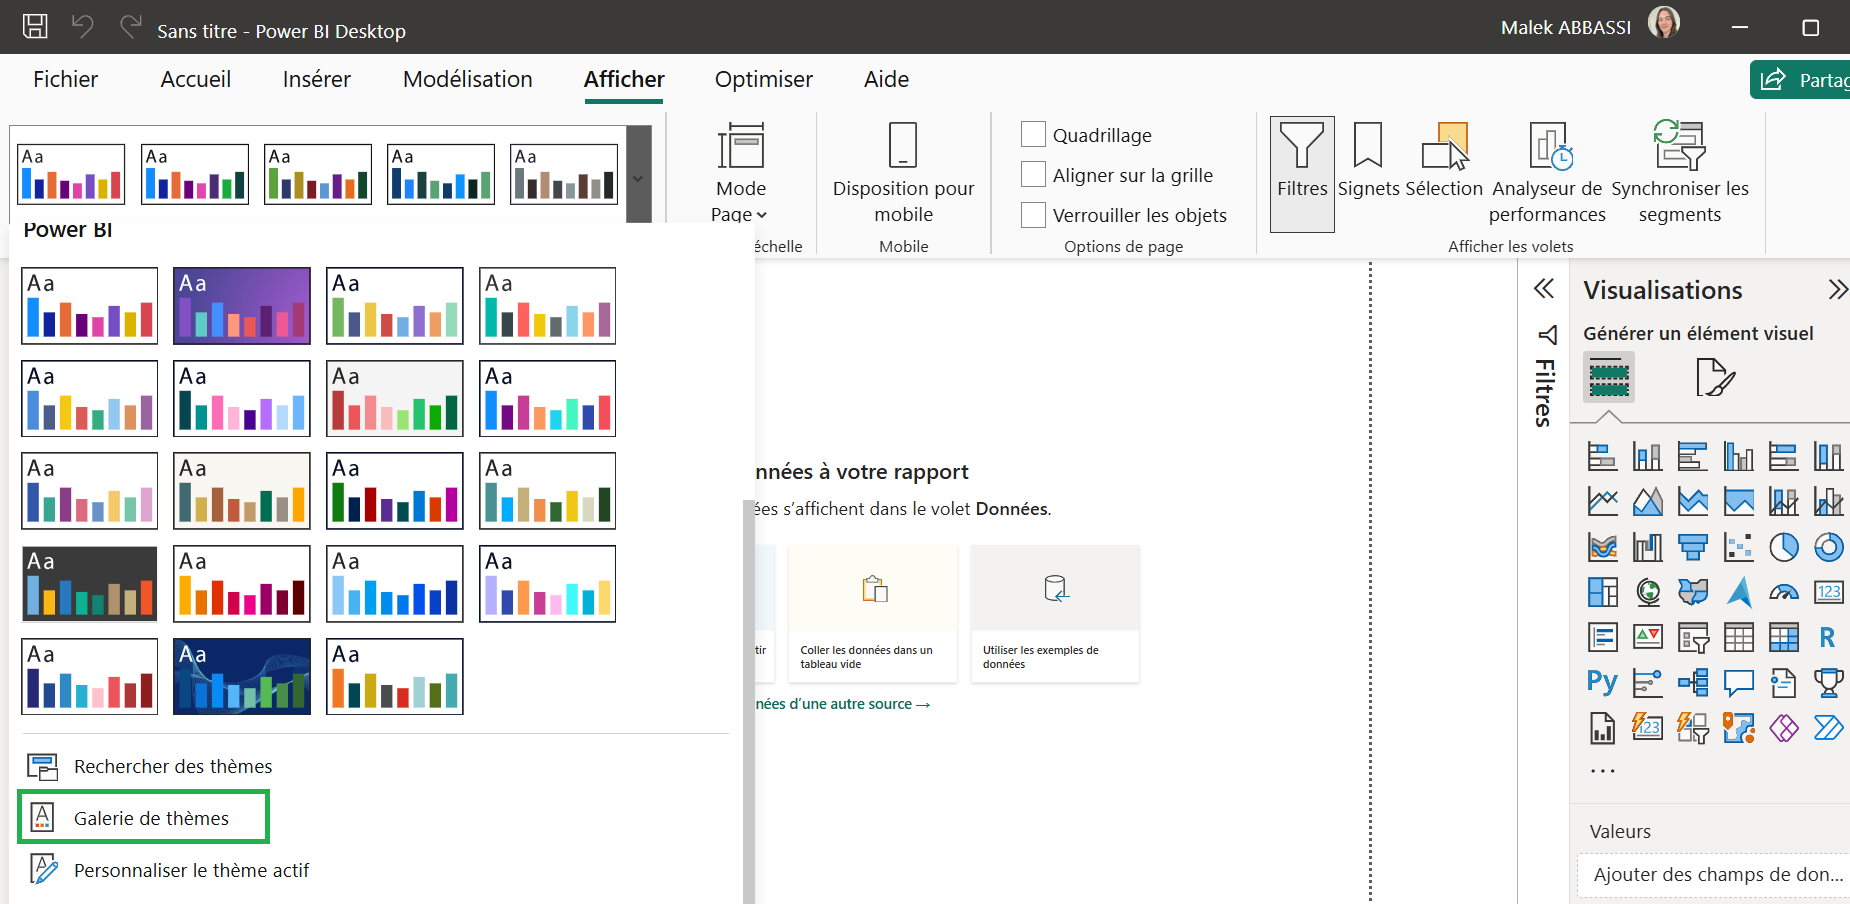The height and width of the screenshot is (904, 1850).
Task: Open the Fichier menu
Action: tap(65, 79)
